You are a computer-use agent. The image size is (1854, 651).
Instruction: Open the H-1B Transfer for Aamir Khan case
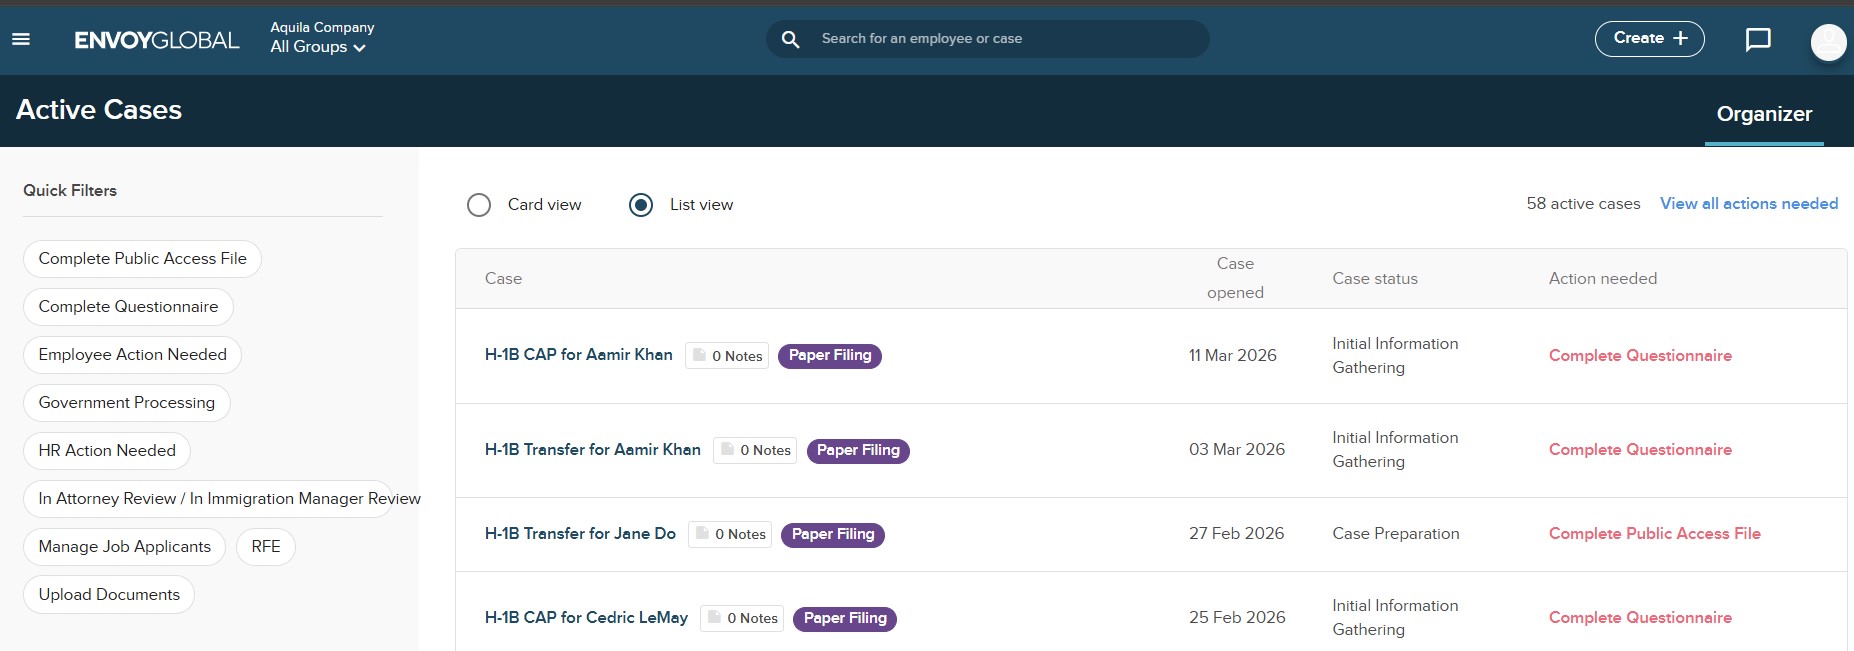click(592, 450)
